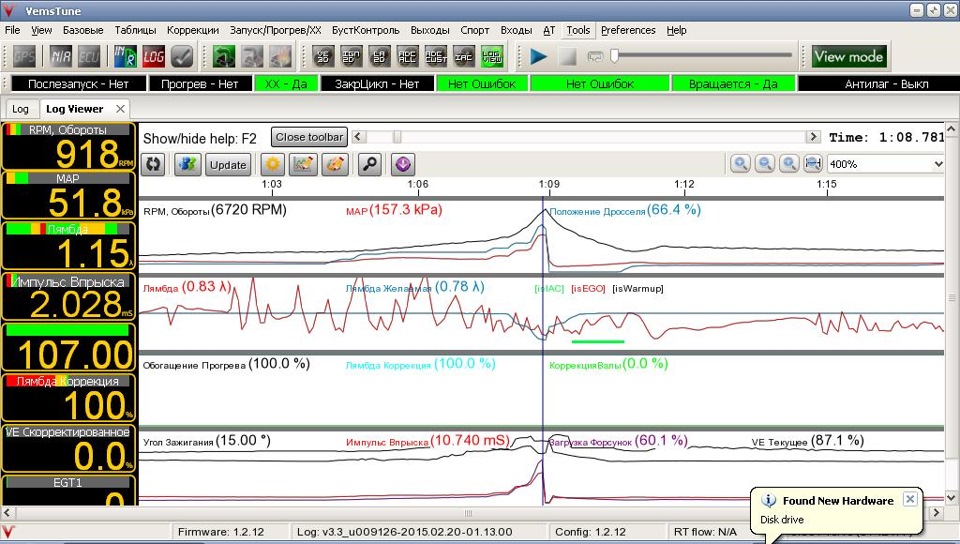Start log playback with the play button
Image resolution: width=960 pixels, height=544 pixels.
[539, 57]
